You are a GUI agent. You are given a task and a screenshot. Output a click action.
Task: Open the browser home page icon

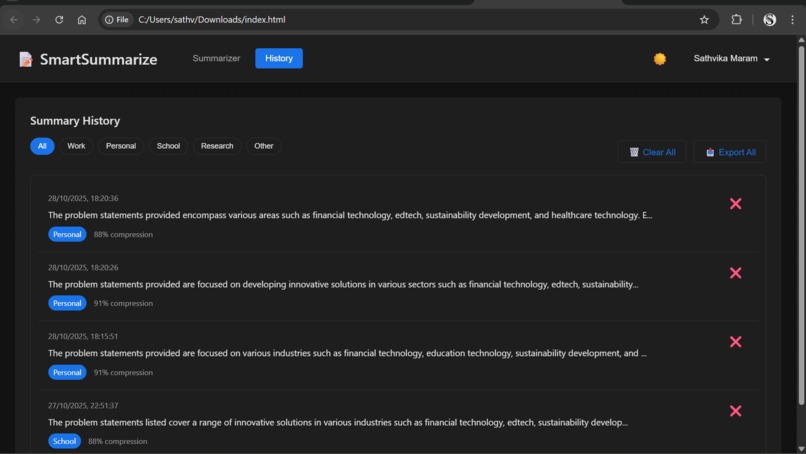tap(82, 20)
